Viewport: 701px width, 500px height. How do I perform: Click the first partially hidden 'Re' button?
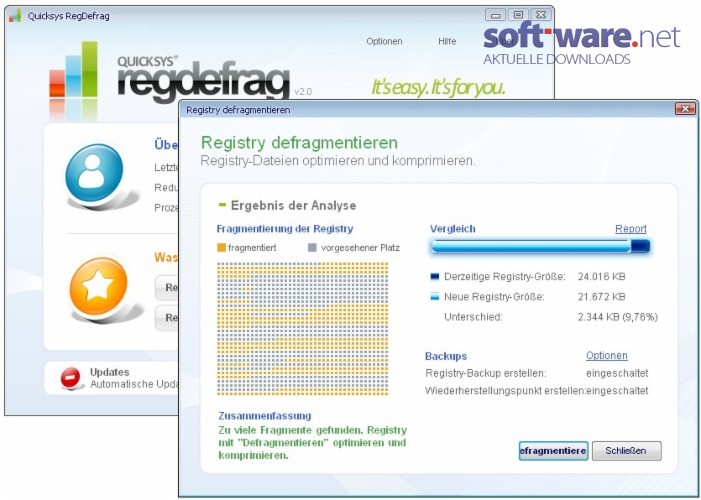(x=167, y=287)
